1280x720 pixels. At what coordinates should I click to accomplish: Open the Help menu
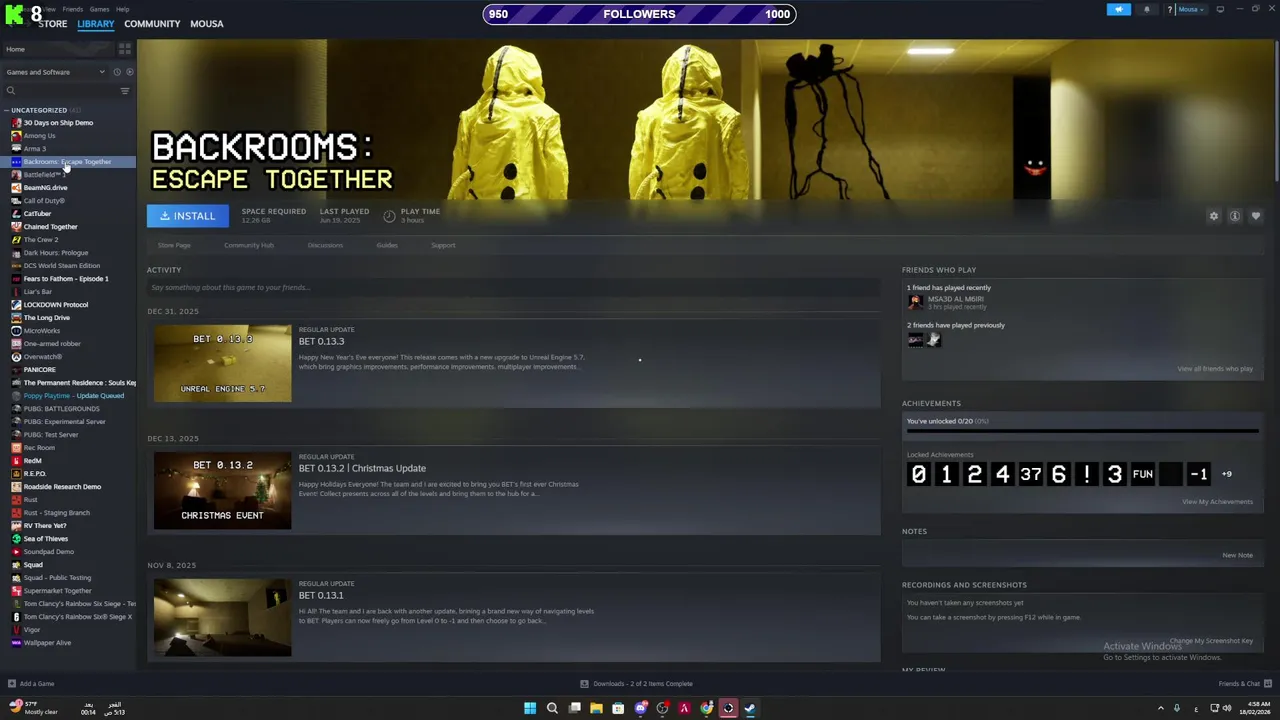coord(122,9)
